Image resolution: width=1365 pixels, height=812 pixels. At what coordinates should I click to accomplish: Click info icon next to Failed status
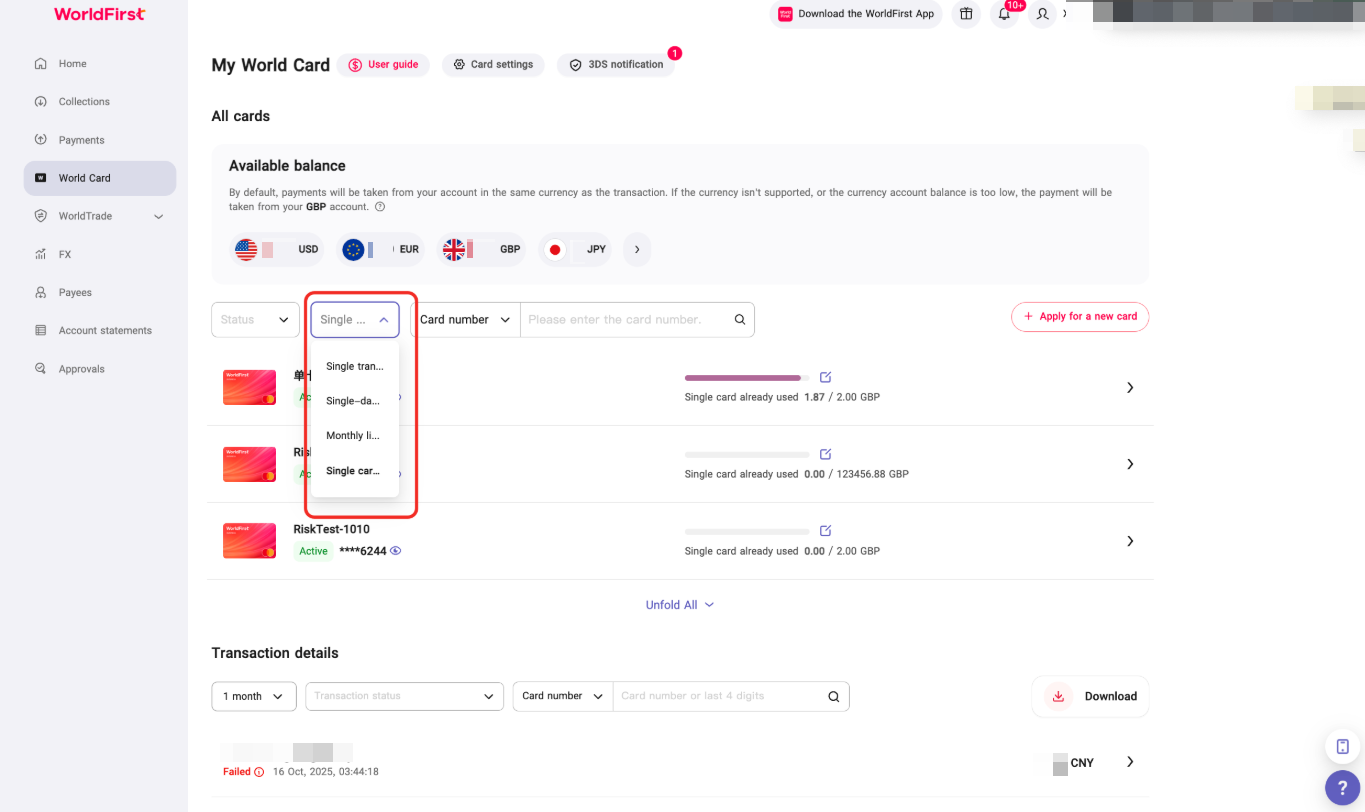point(259,772)
